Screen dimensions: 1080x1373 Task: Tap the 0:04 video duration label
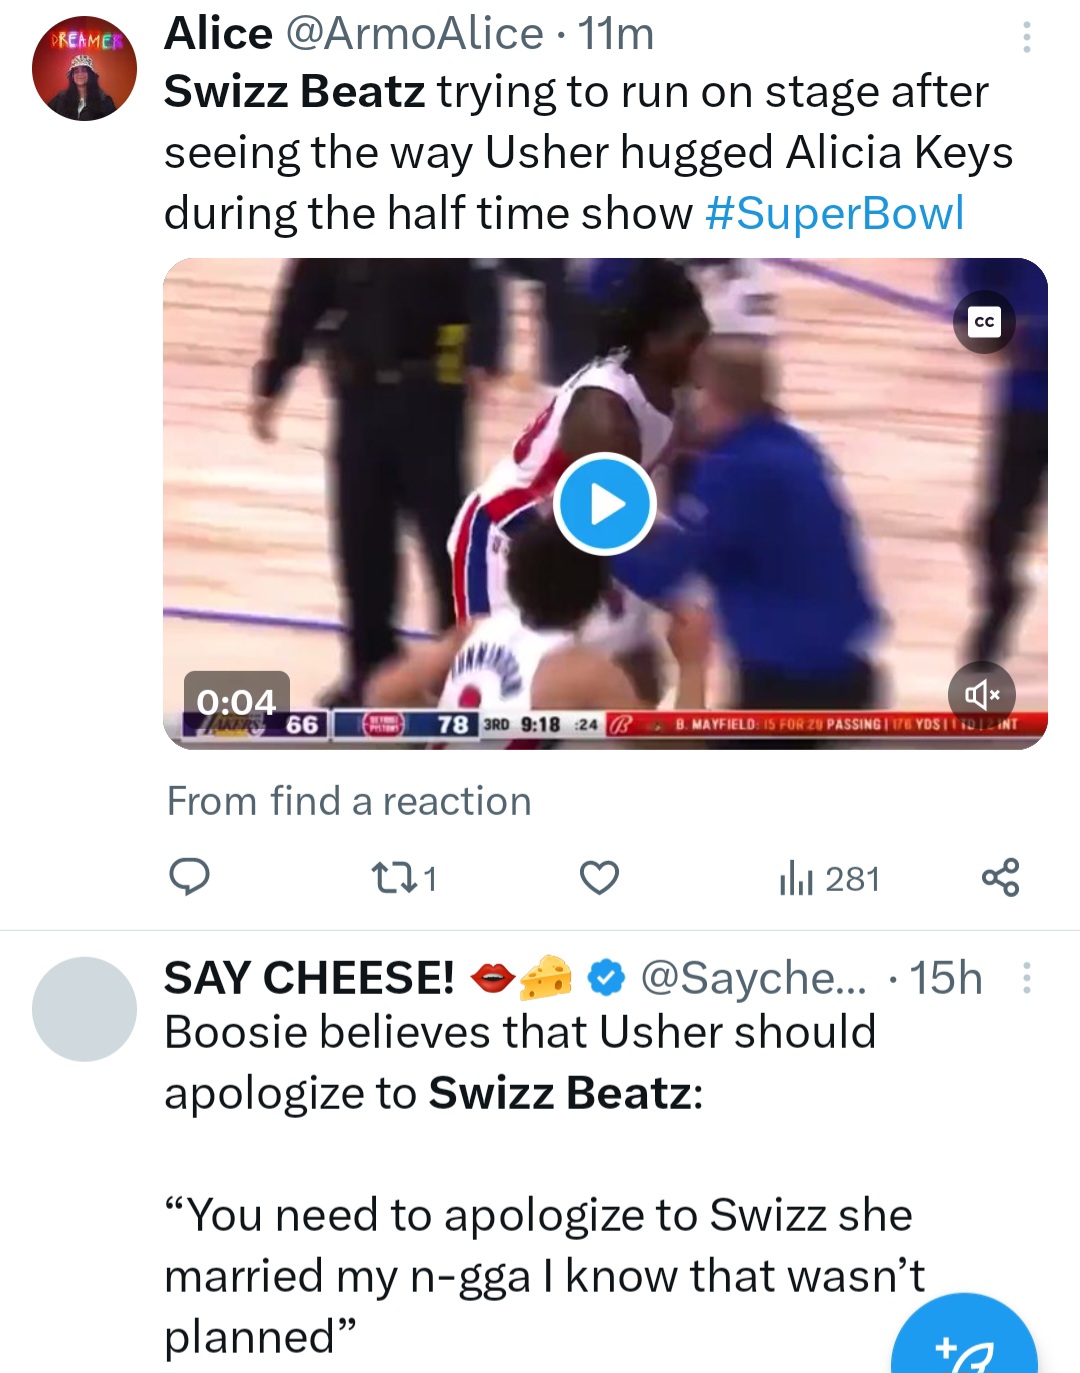point(236,701)
